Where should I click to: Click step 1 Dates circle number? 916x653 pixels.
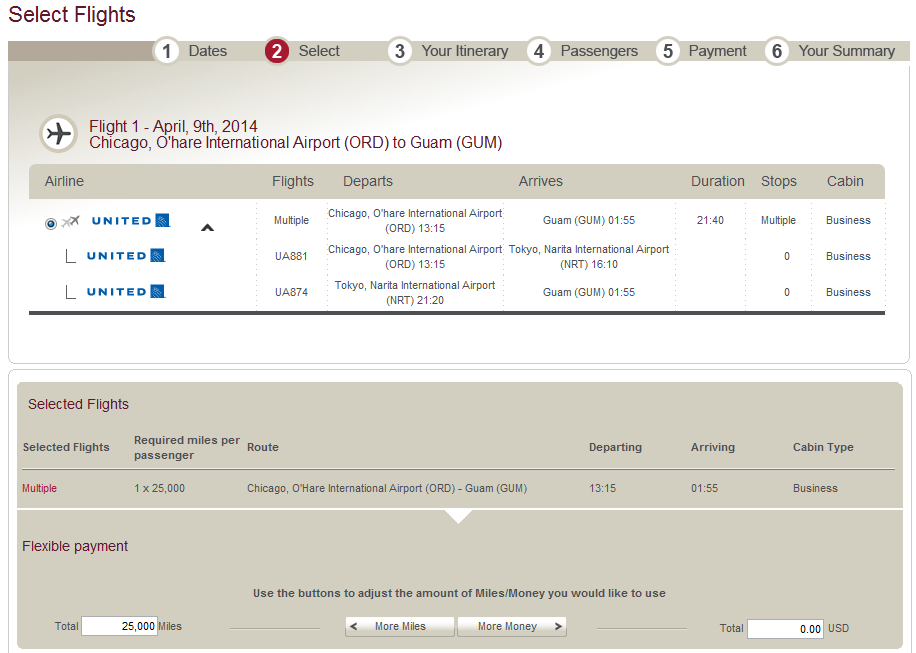(x=167, y=51)
